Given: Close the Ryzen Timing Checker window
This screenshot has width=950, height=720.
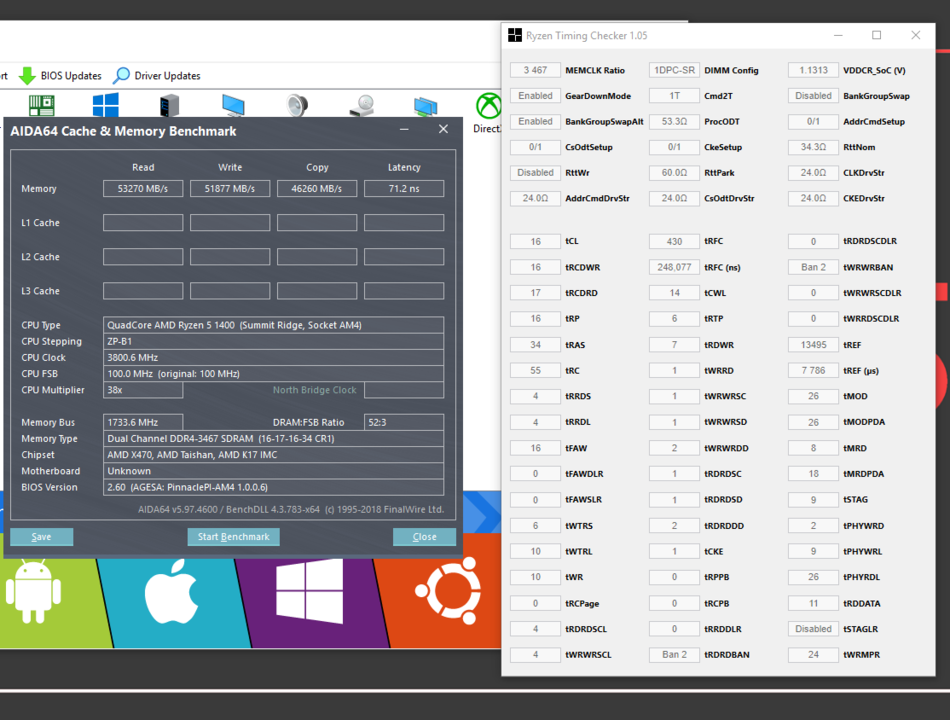Looking at the screenshot, I should (x=915, y=35).
